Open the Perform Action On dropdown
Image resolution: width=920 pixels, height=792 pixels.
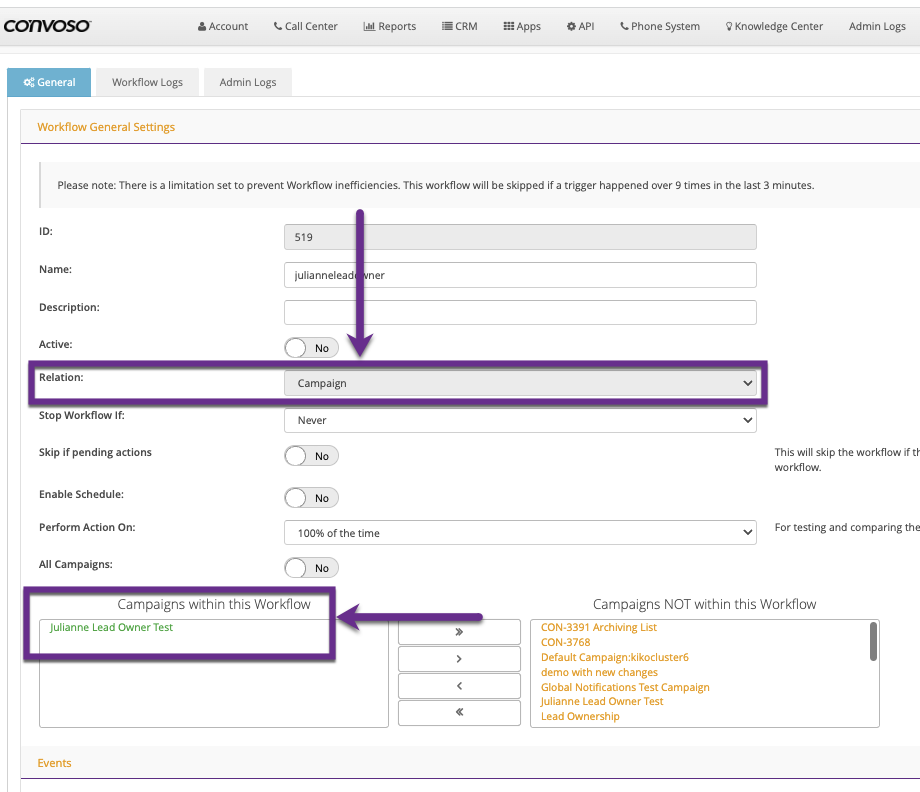coord(520,533)
